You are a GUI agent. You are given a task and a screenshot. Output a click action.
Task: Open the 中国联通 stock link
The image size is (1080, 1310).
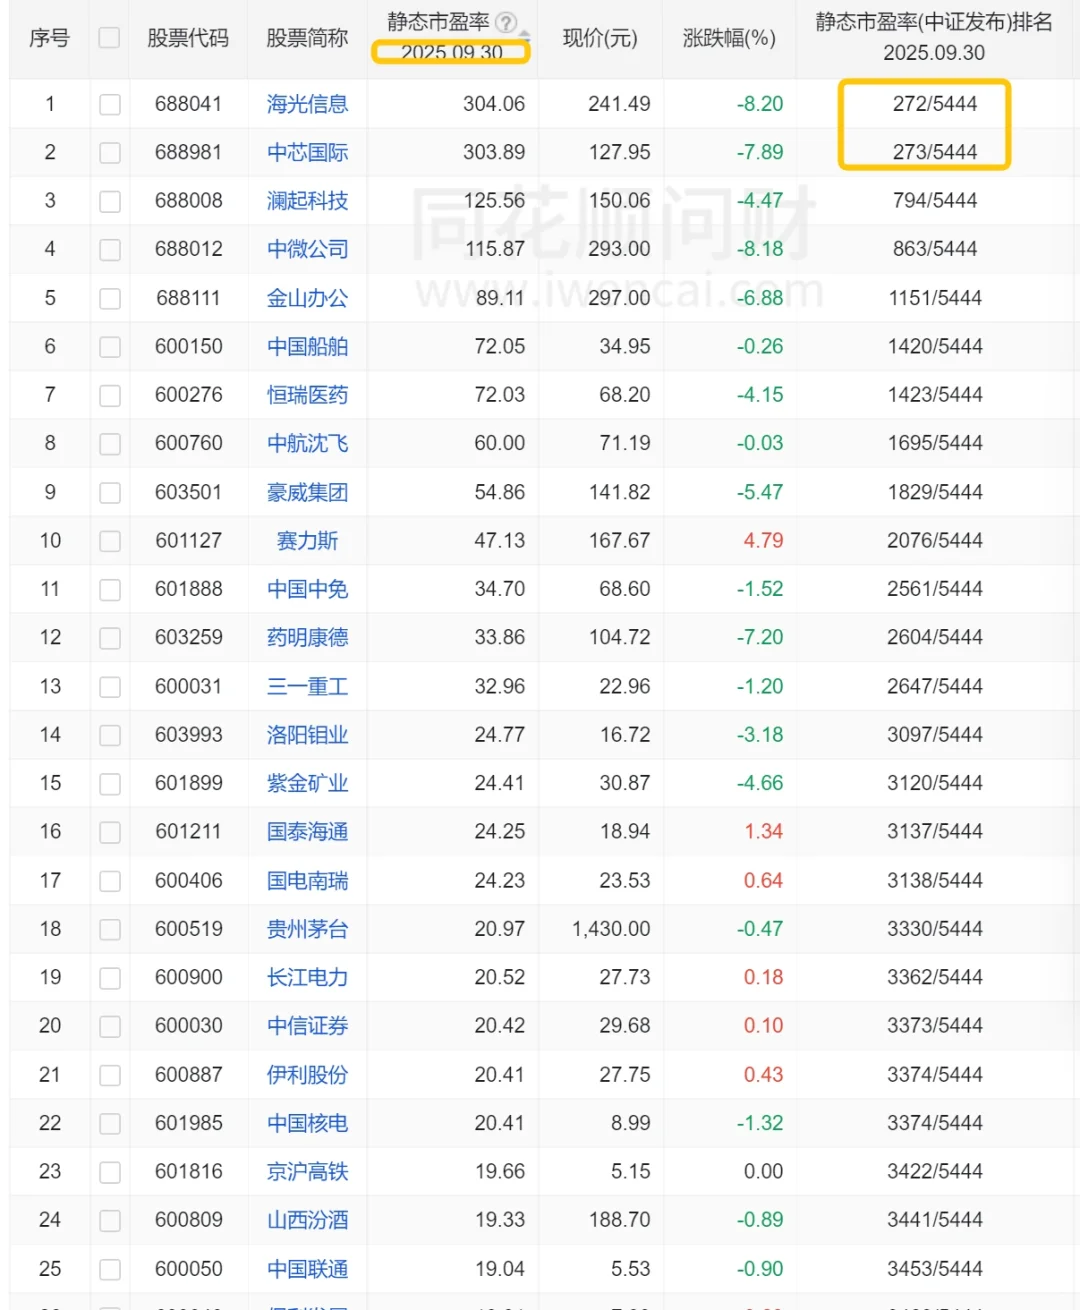307,1269
